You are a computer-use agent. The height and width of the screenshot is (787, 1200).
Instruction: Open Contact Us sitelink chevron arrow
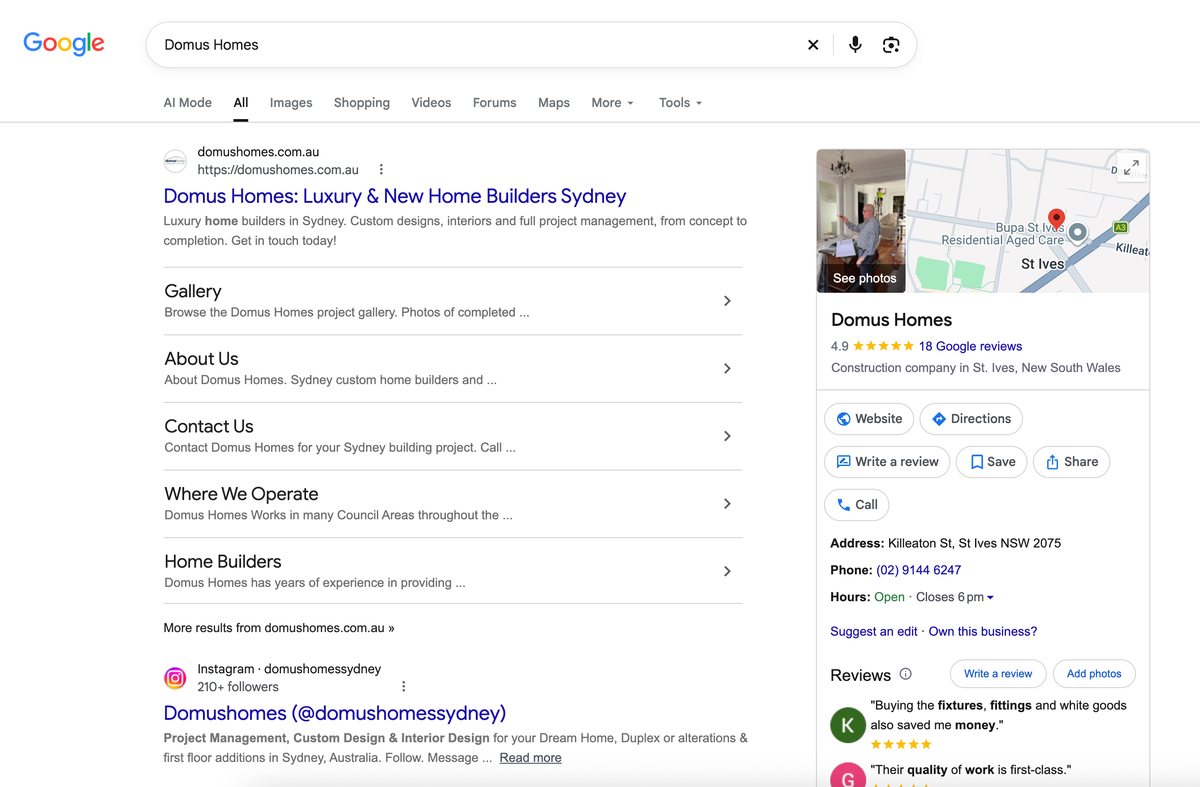pyautogui.click(x=727, y=436)
